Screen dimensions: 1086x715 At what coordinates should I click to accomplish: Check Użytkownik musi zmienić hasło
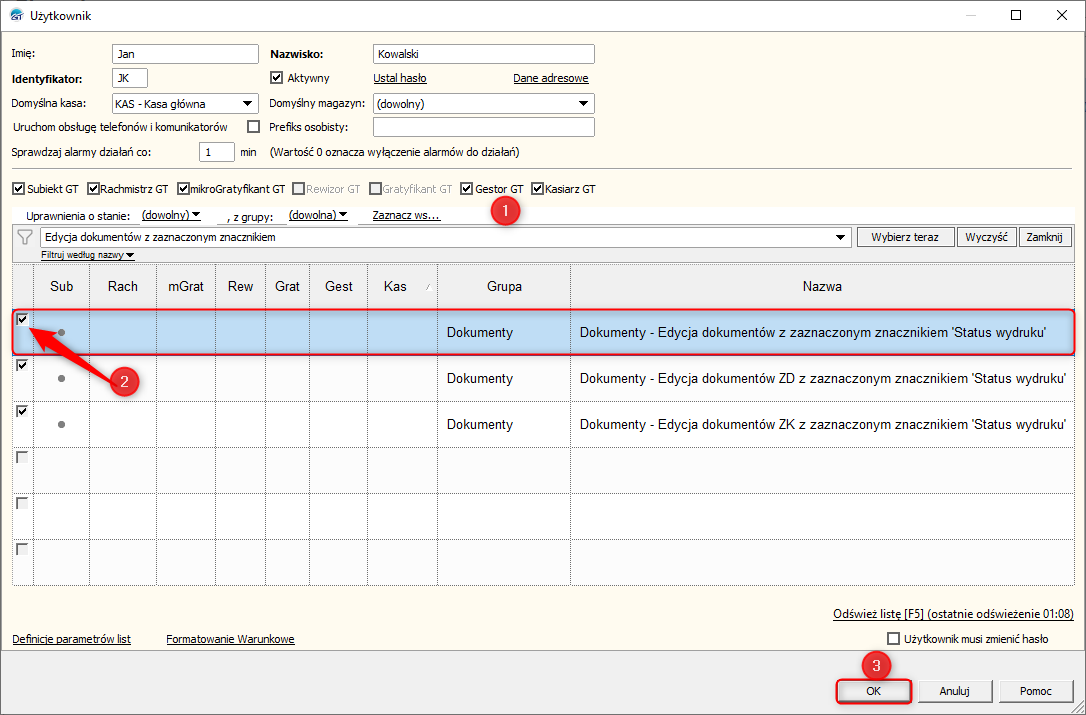[x=894, y=639]
